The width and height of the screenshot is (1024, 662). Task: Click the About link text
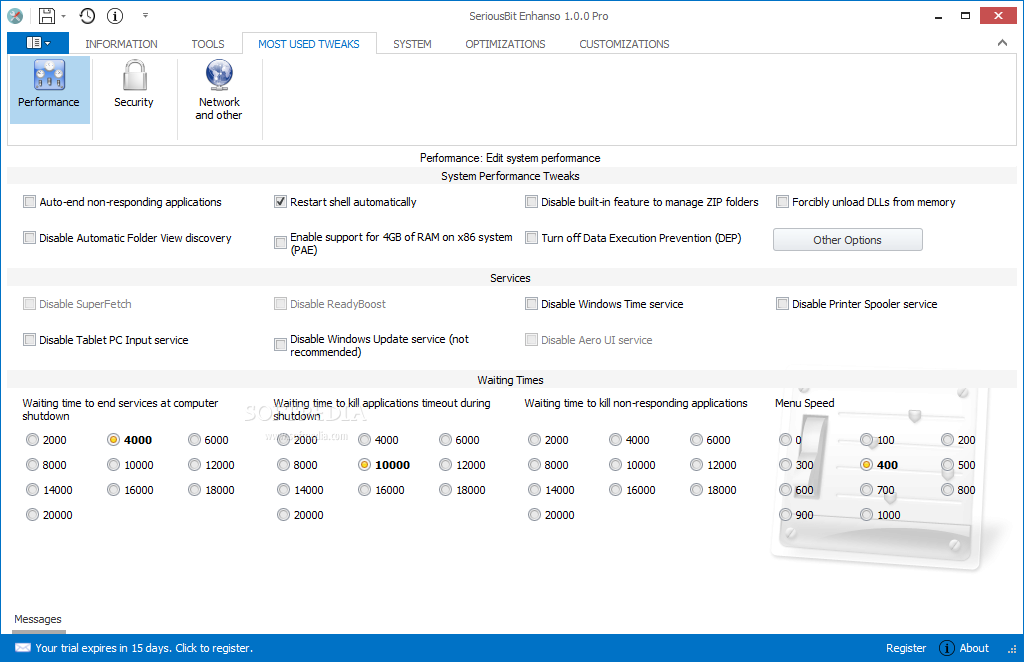[974, 648]
